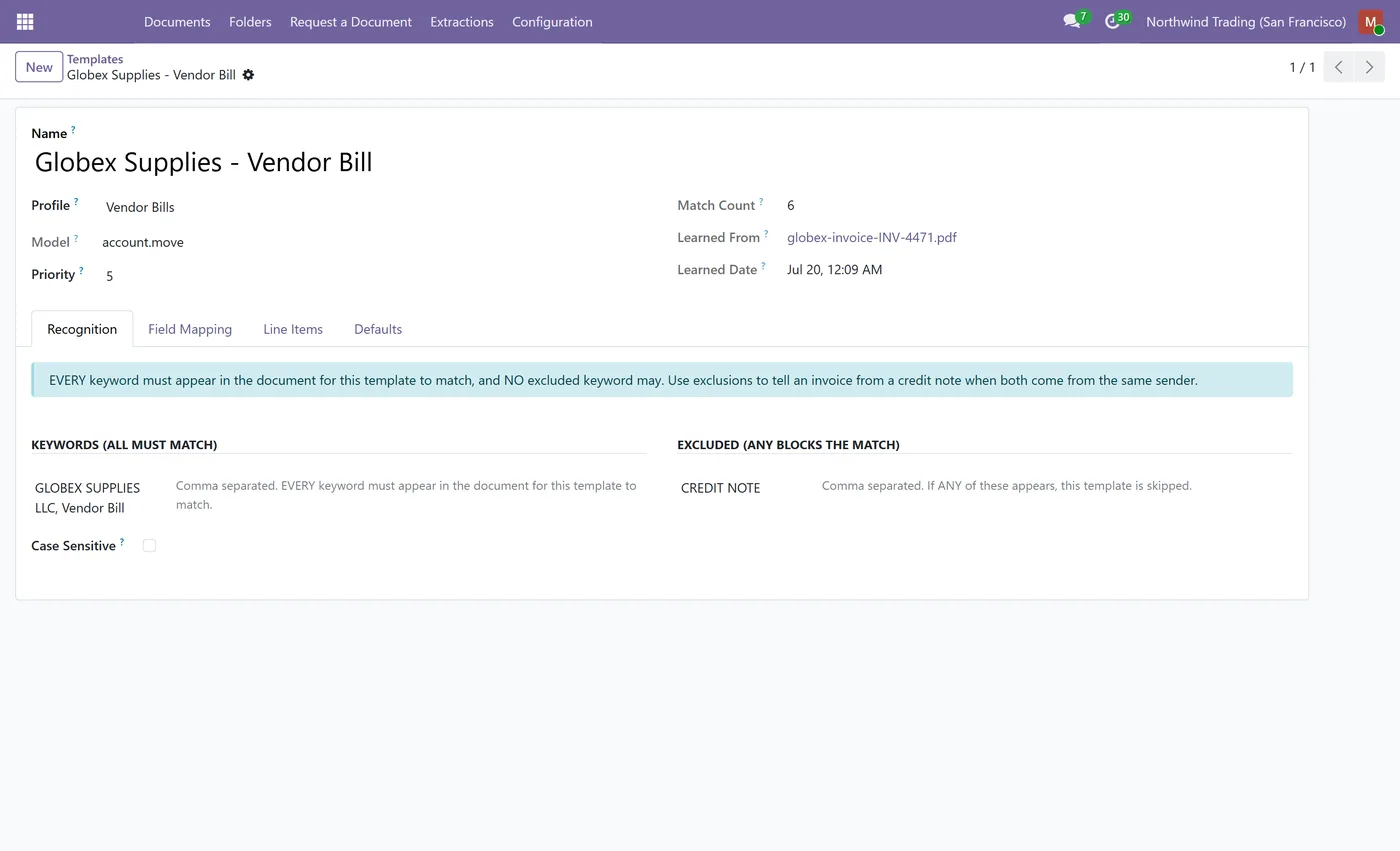Toggle the Case Sensitive checkbox
The width and height of the screenshot is (1400, 851).
click(x=149, y=546)
